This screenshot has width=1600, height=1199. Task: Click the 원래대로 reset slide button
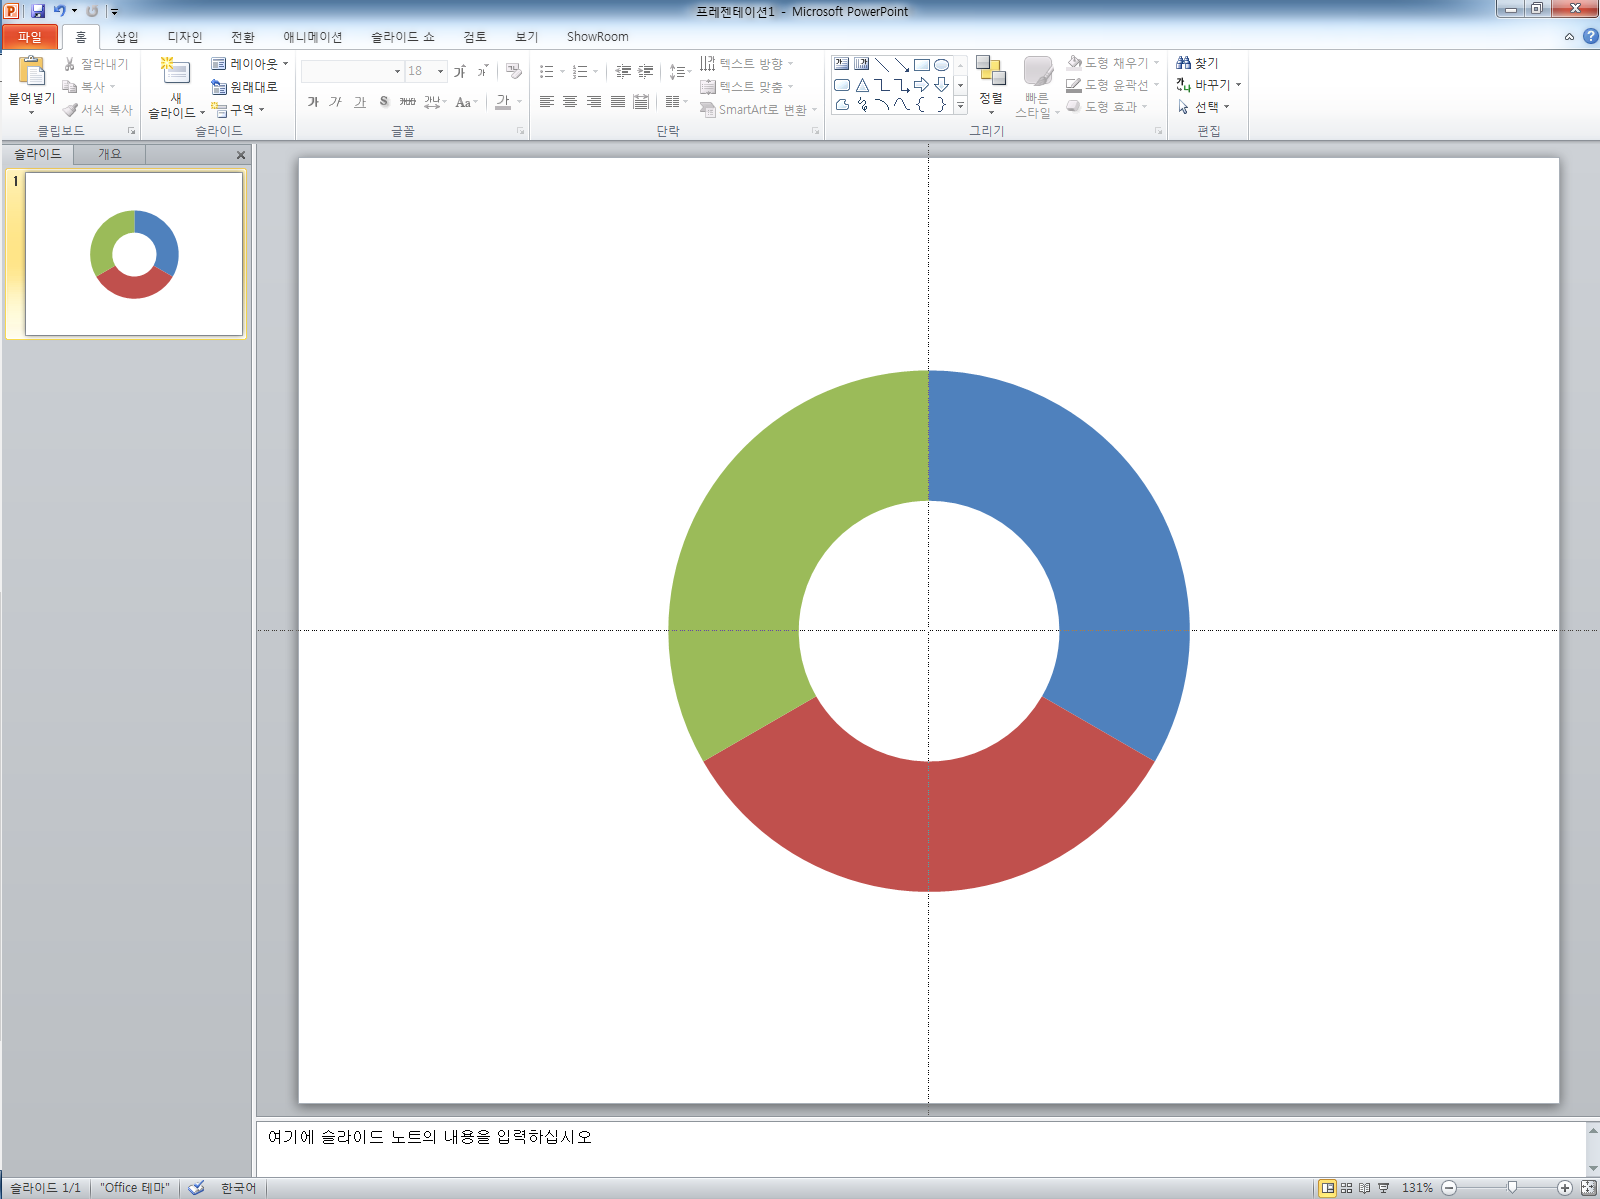tap(244, 87)
